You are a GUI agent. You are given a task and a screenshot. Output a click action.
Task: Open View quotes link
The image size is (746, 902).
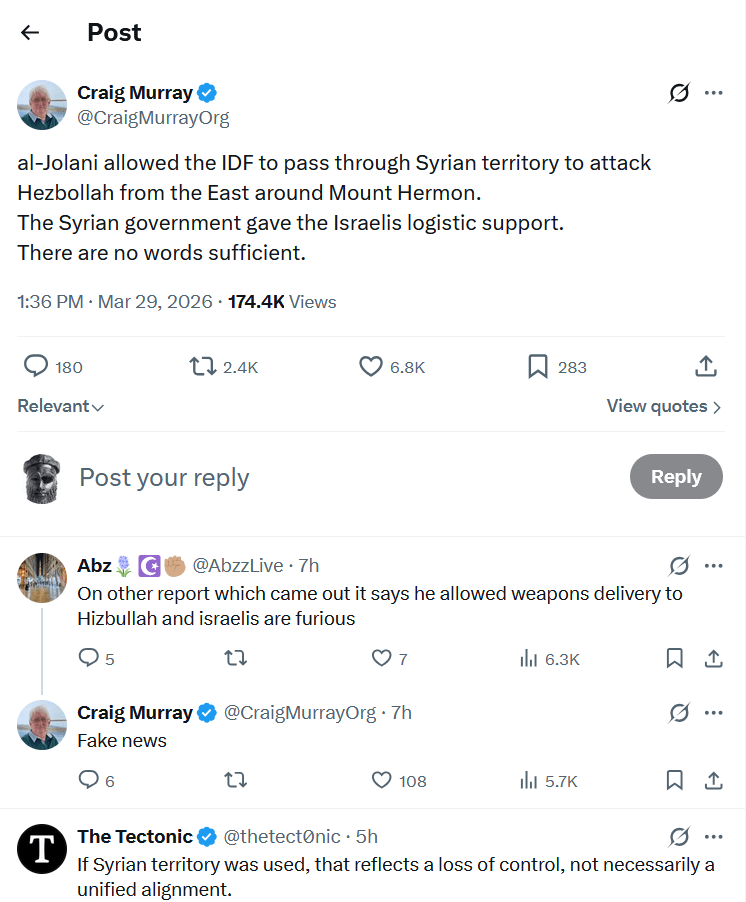[x=663, y=406]
